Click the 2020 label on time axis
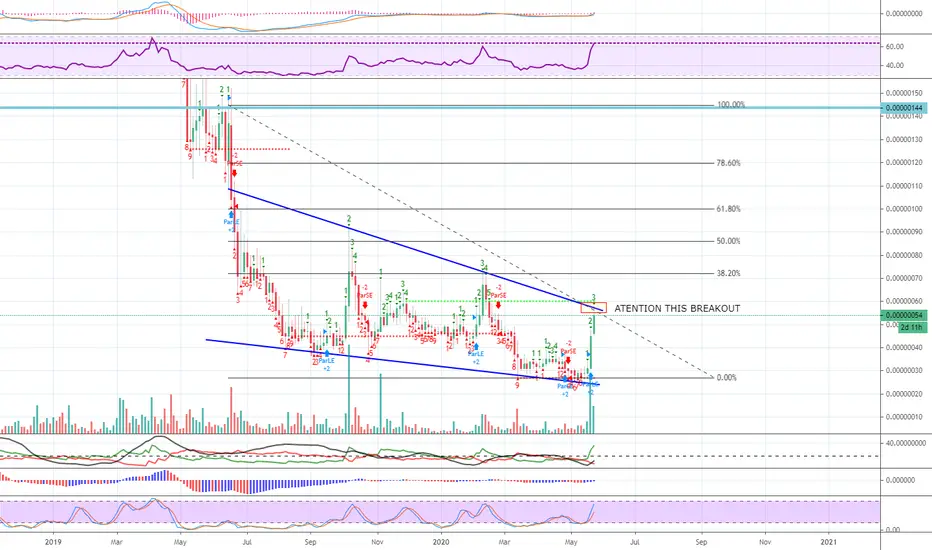The height and width of the screenshot is (550, 932). pyautogui.click(x=440, y=542)
